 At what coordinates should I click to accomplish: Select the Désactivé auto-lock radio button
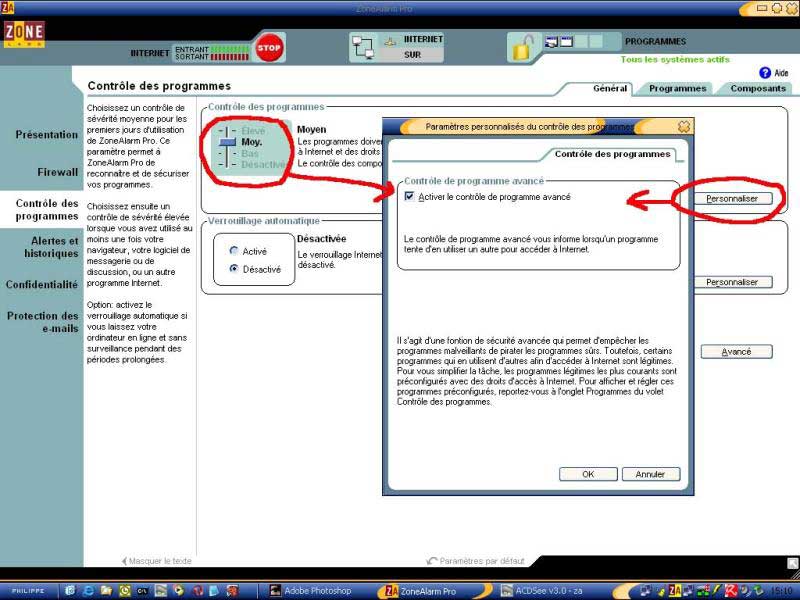click(x=234, y=269)
